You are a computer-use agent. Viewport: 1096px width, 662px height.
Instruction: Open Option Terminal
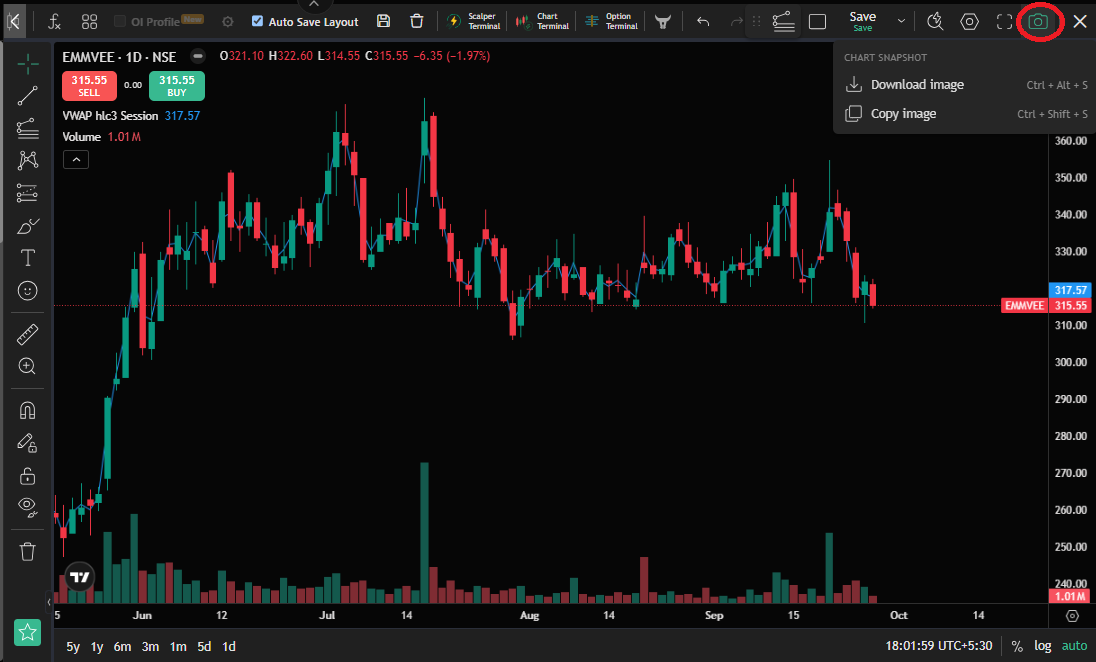click(612, 21)
